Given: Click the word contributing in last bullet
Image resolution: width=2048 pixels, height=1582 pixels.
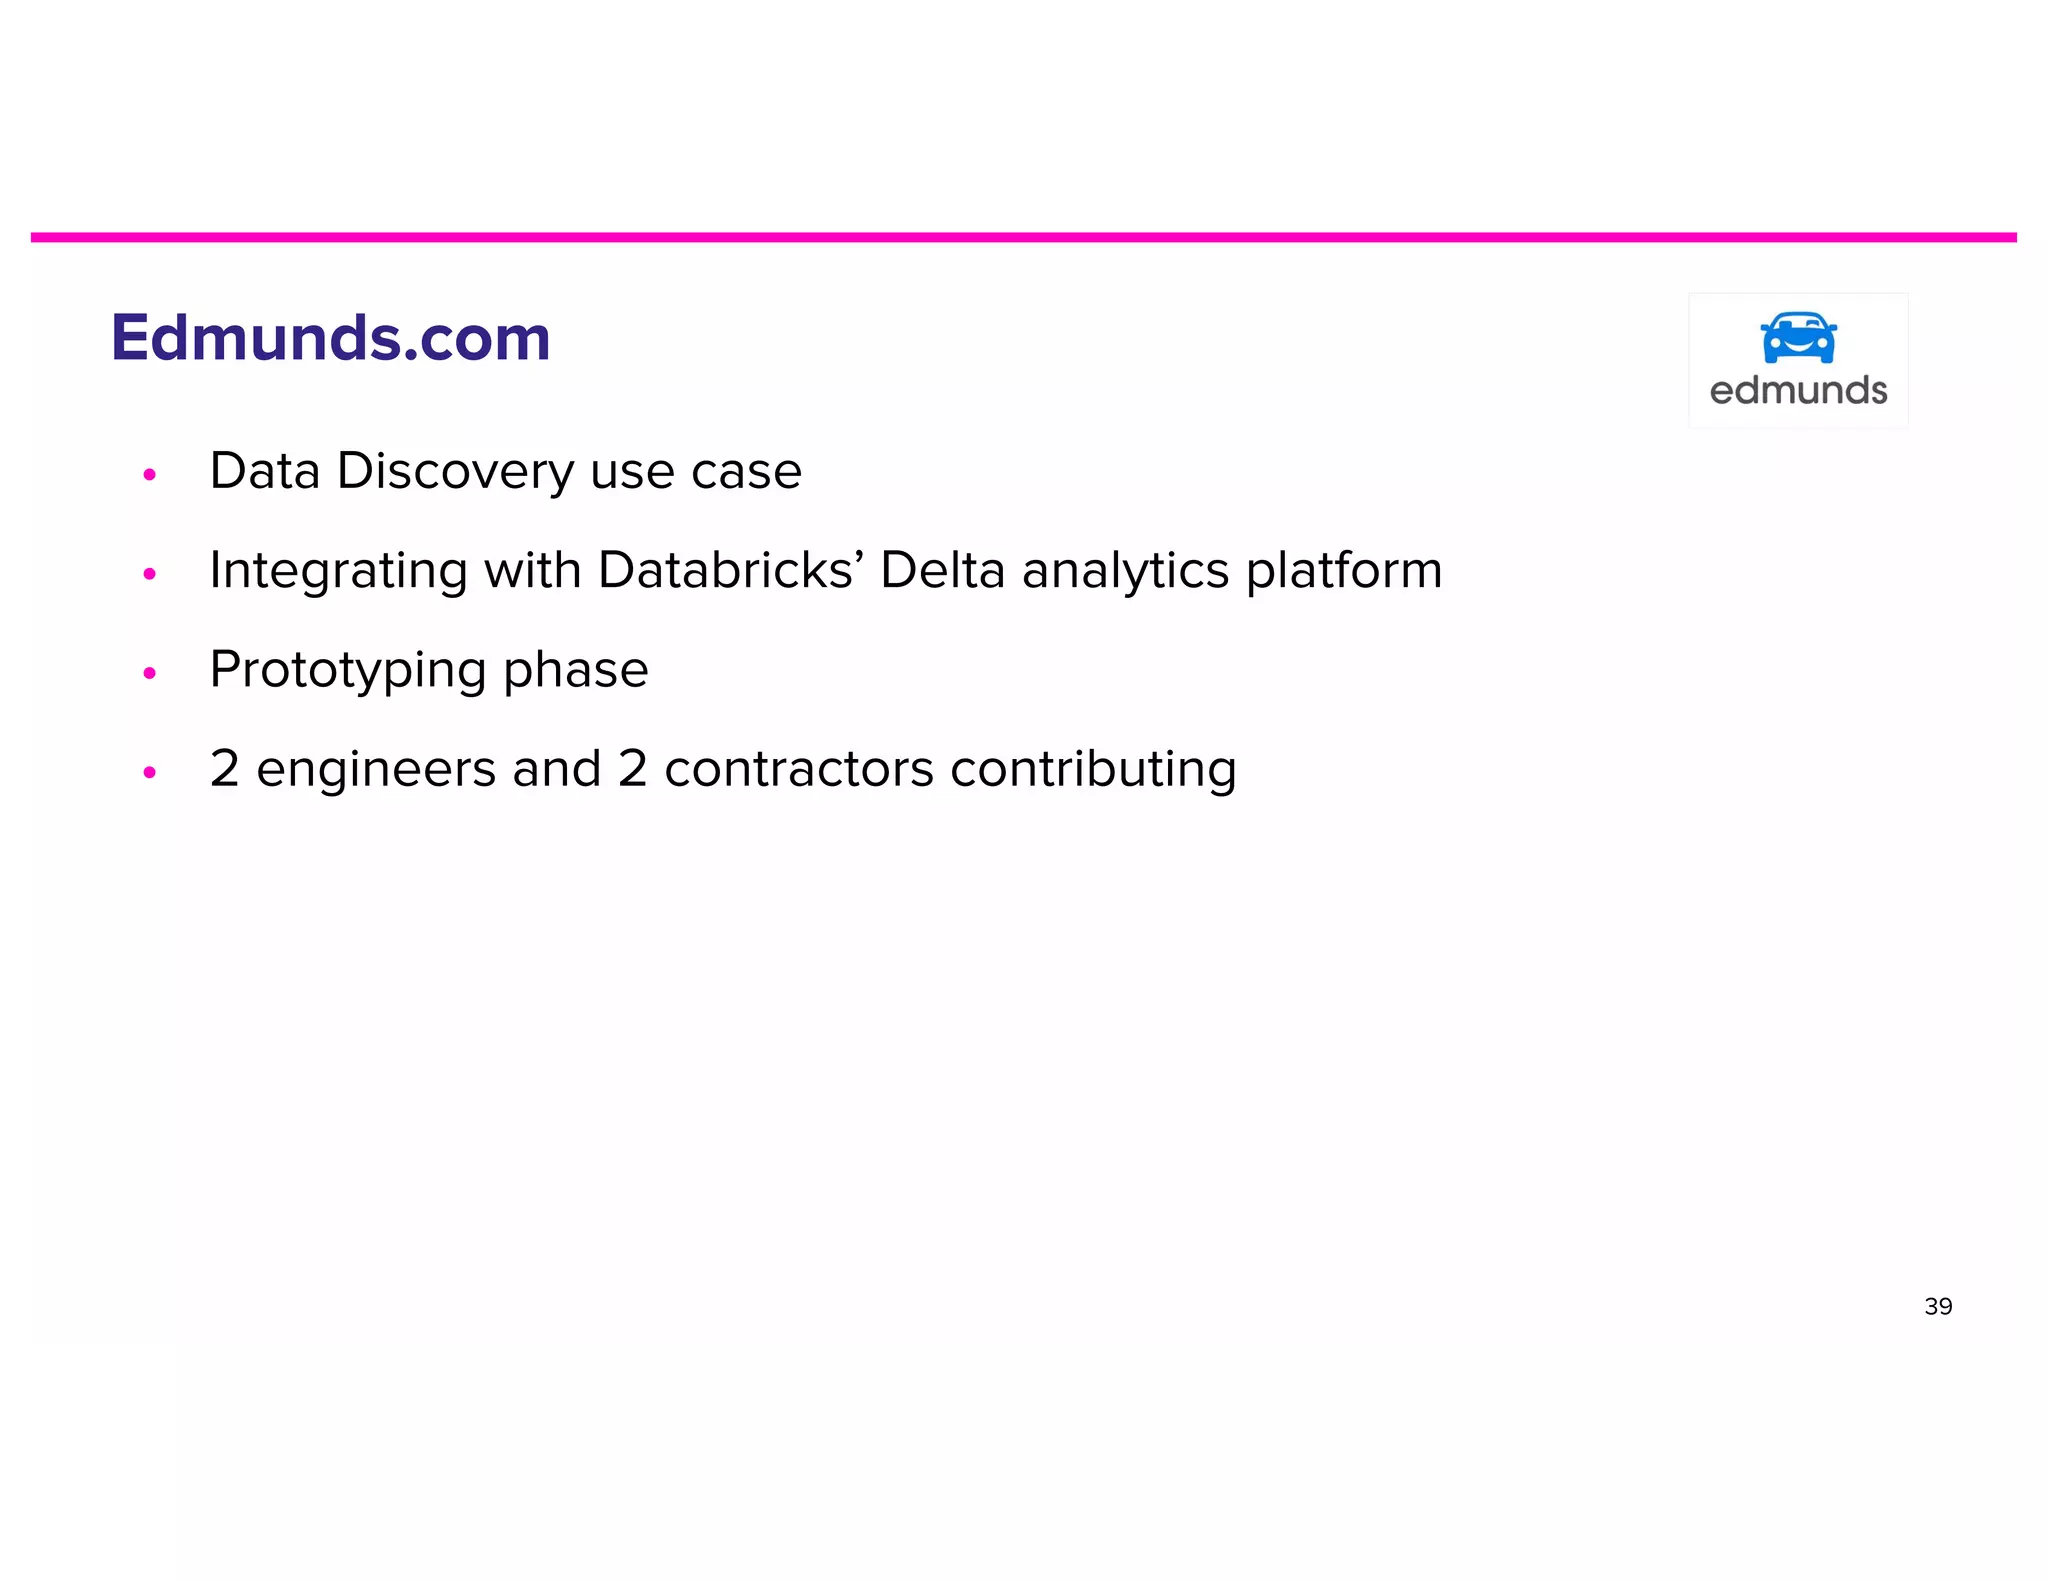Looking at the screenshot, I should point(1094,770).
